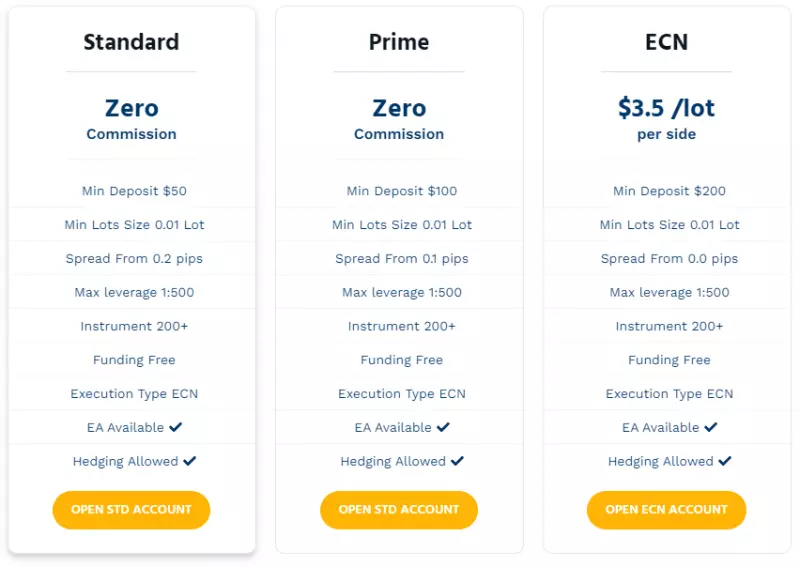Click the Min Deposit $100 row
The image size is (800, 567).
point(402,191)
